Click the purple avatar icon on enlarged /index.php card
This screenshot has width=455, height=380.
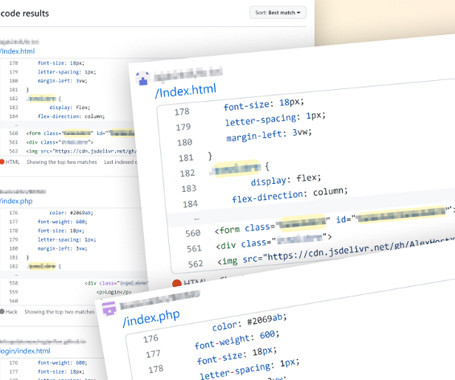point(109,308)
